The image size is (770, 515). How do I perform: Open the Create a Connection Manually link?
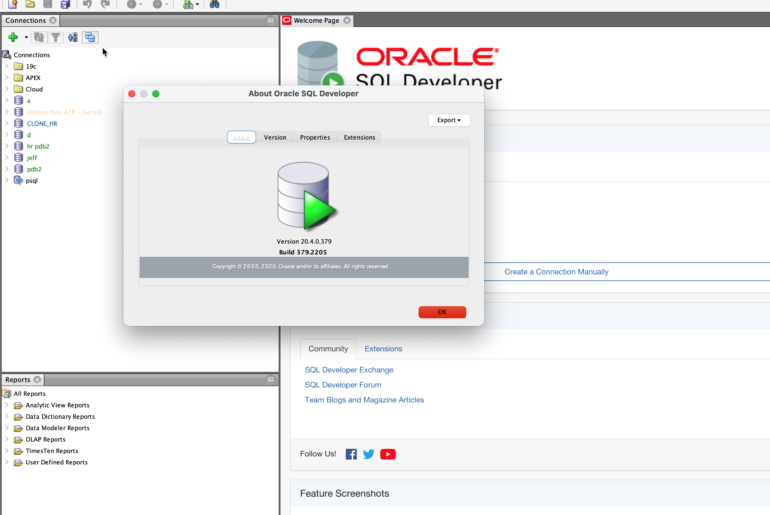556,272
